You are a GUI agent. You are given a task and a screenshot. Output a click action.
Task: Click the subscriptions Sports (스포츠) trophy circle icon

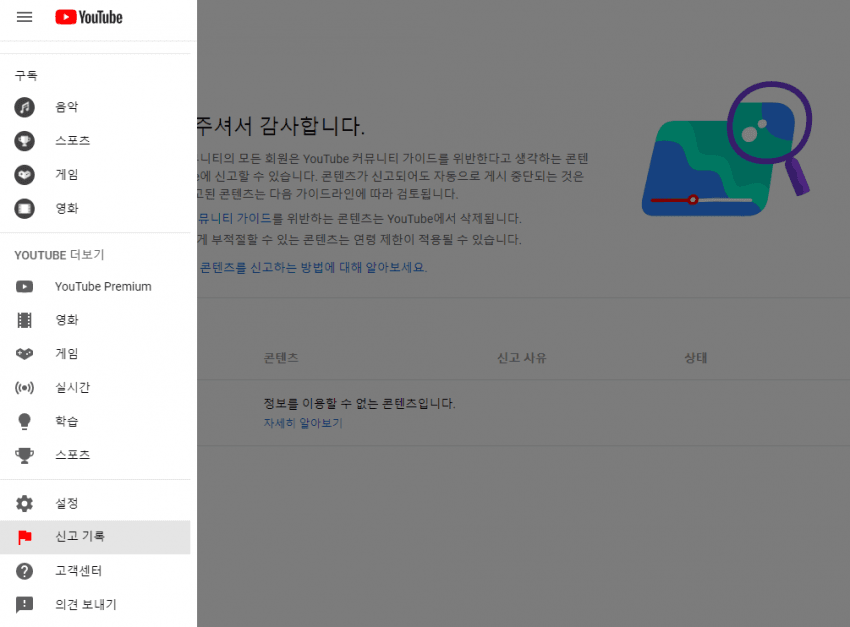pyautogui.click(x=24, y=141)
